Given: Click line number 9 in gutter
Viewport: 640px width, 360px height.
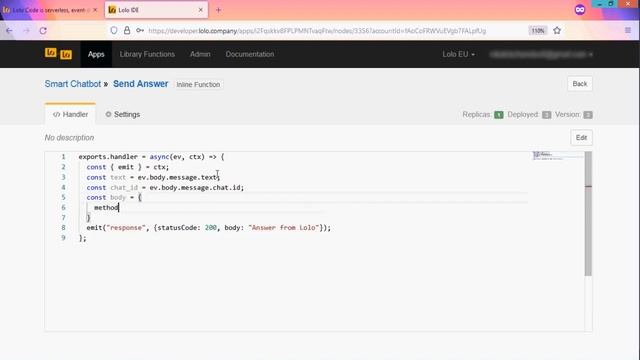Looking at the screenshot, I should point(63,238).
